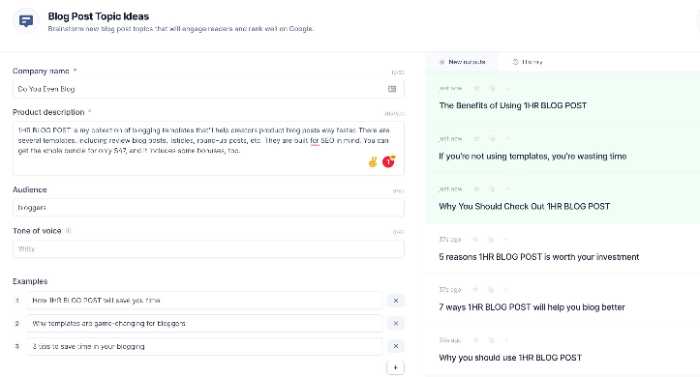Click the card icon inside Company name field
Viewport: 700px width, 377px height.
[x=392, y=89]
